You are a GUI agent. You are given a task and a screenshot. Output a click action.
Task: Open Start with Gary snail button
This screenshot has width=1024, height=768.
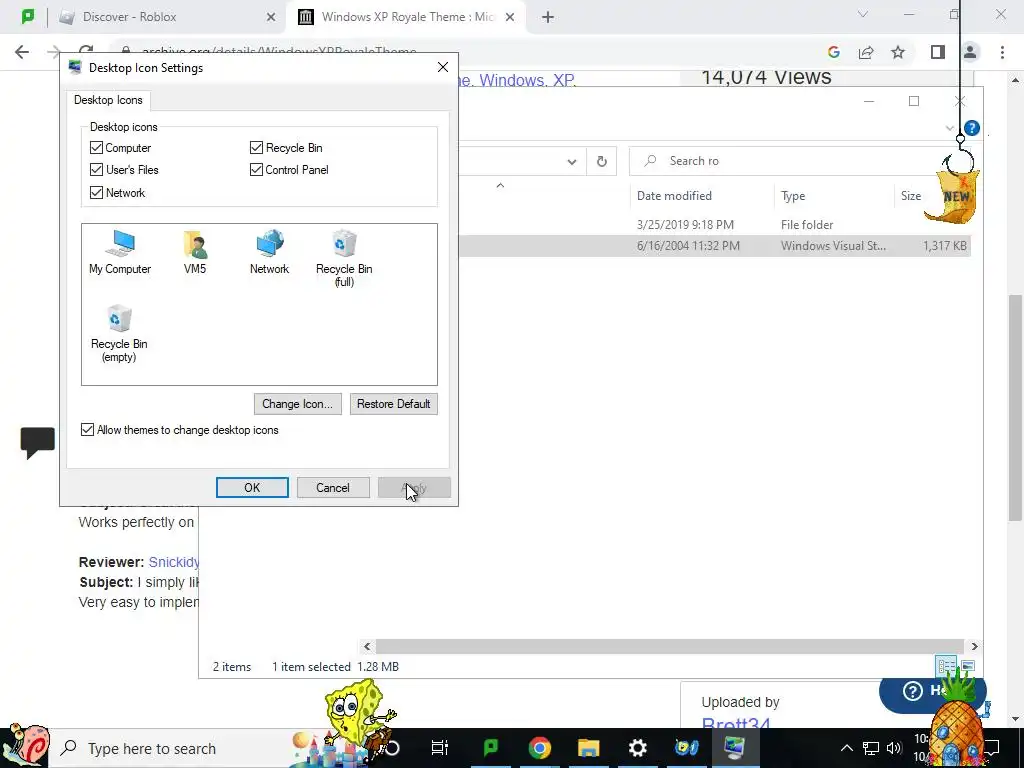click(25, 746)
